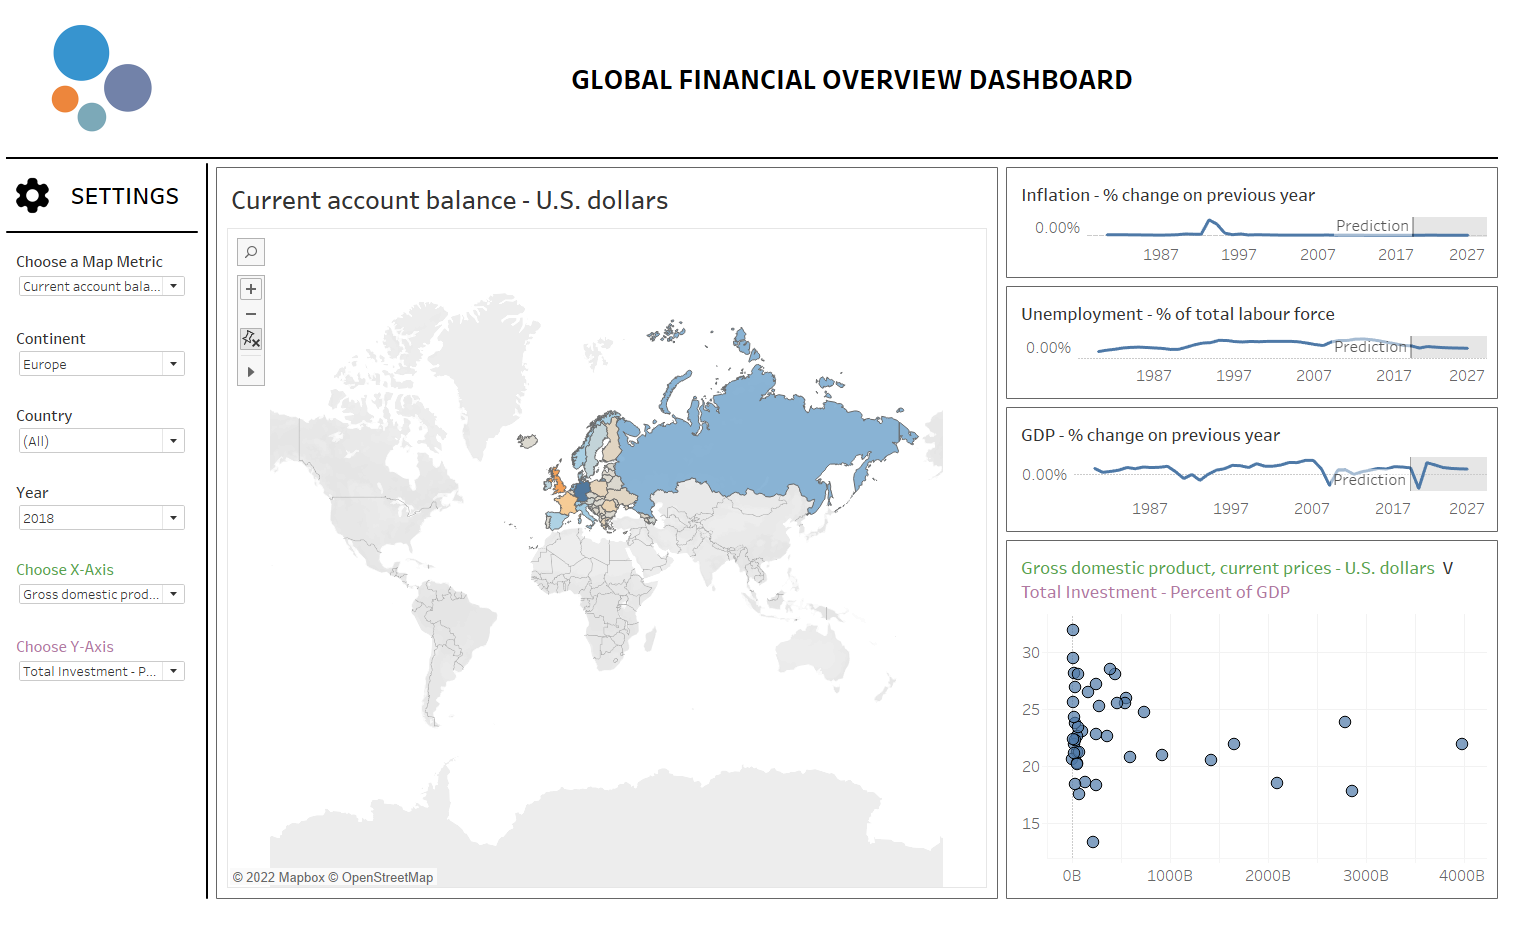The image size is (1528, 946).
Task: Click the purple Choose Y-Axis label
Action: [x=65, y=647]
